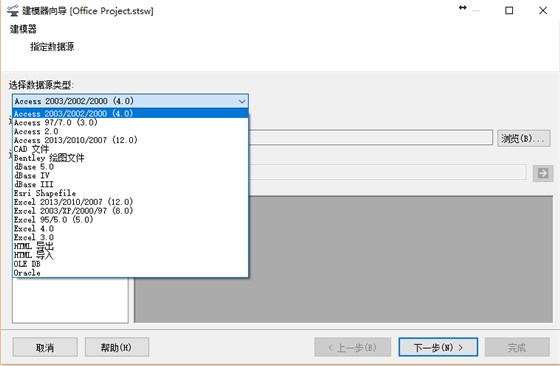Click the data source file path field
The image size is (560, 366).
click(371, 138)
